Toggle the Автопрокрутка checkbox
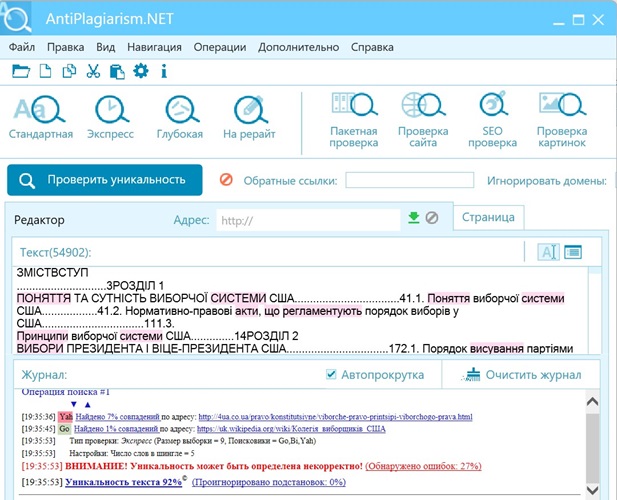 pos(331,374)
